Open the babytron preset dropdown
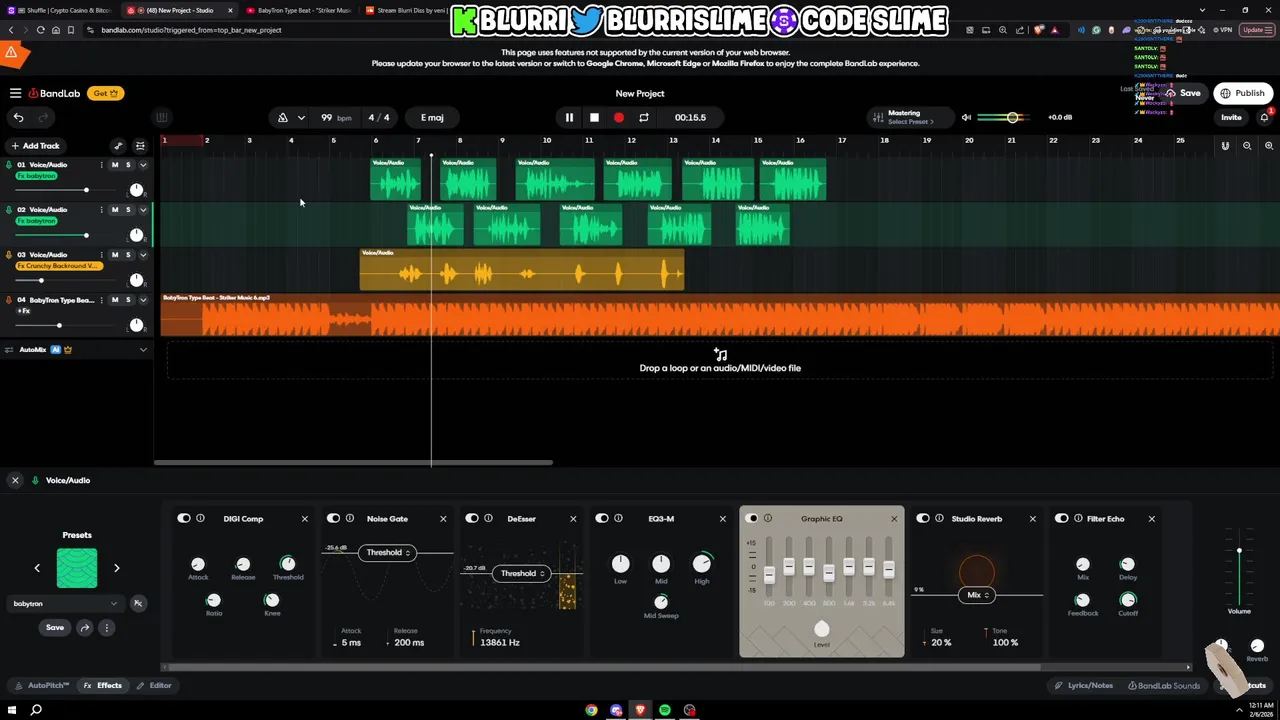This screenshot has width=1280, height=720. (x=65, y=604)
